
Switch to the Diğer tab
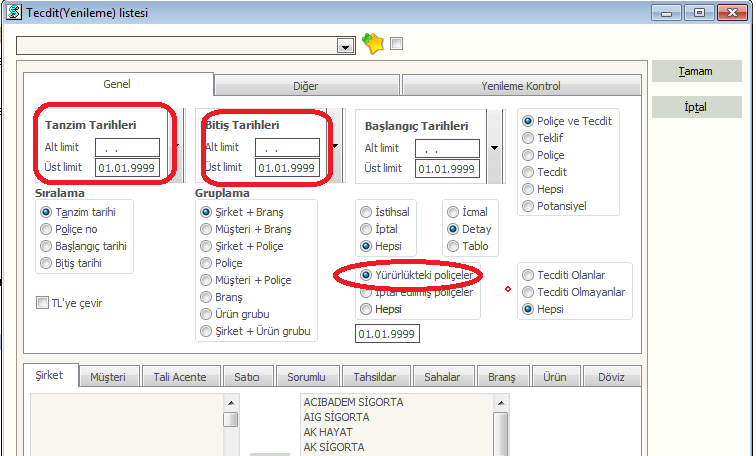point(306,86)
